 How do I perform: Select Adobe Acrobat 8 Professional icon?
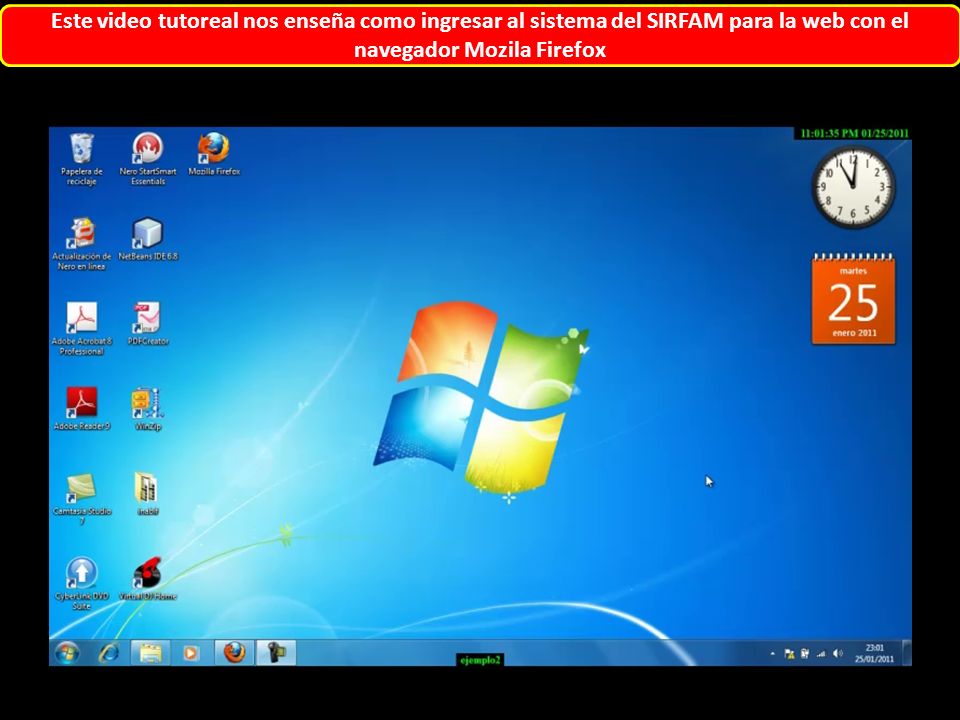(81, 329)
